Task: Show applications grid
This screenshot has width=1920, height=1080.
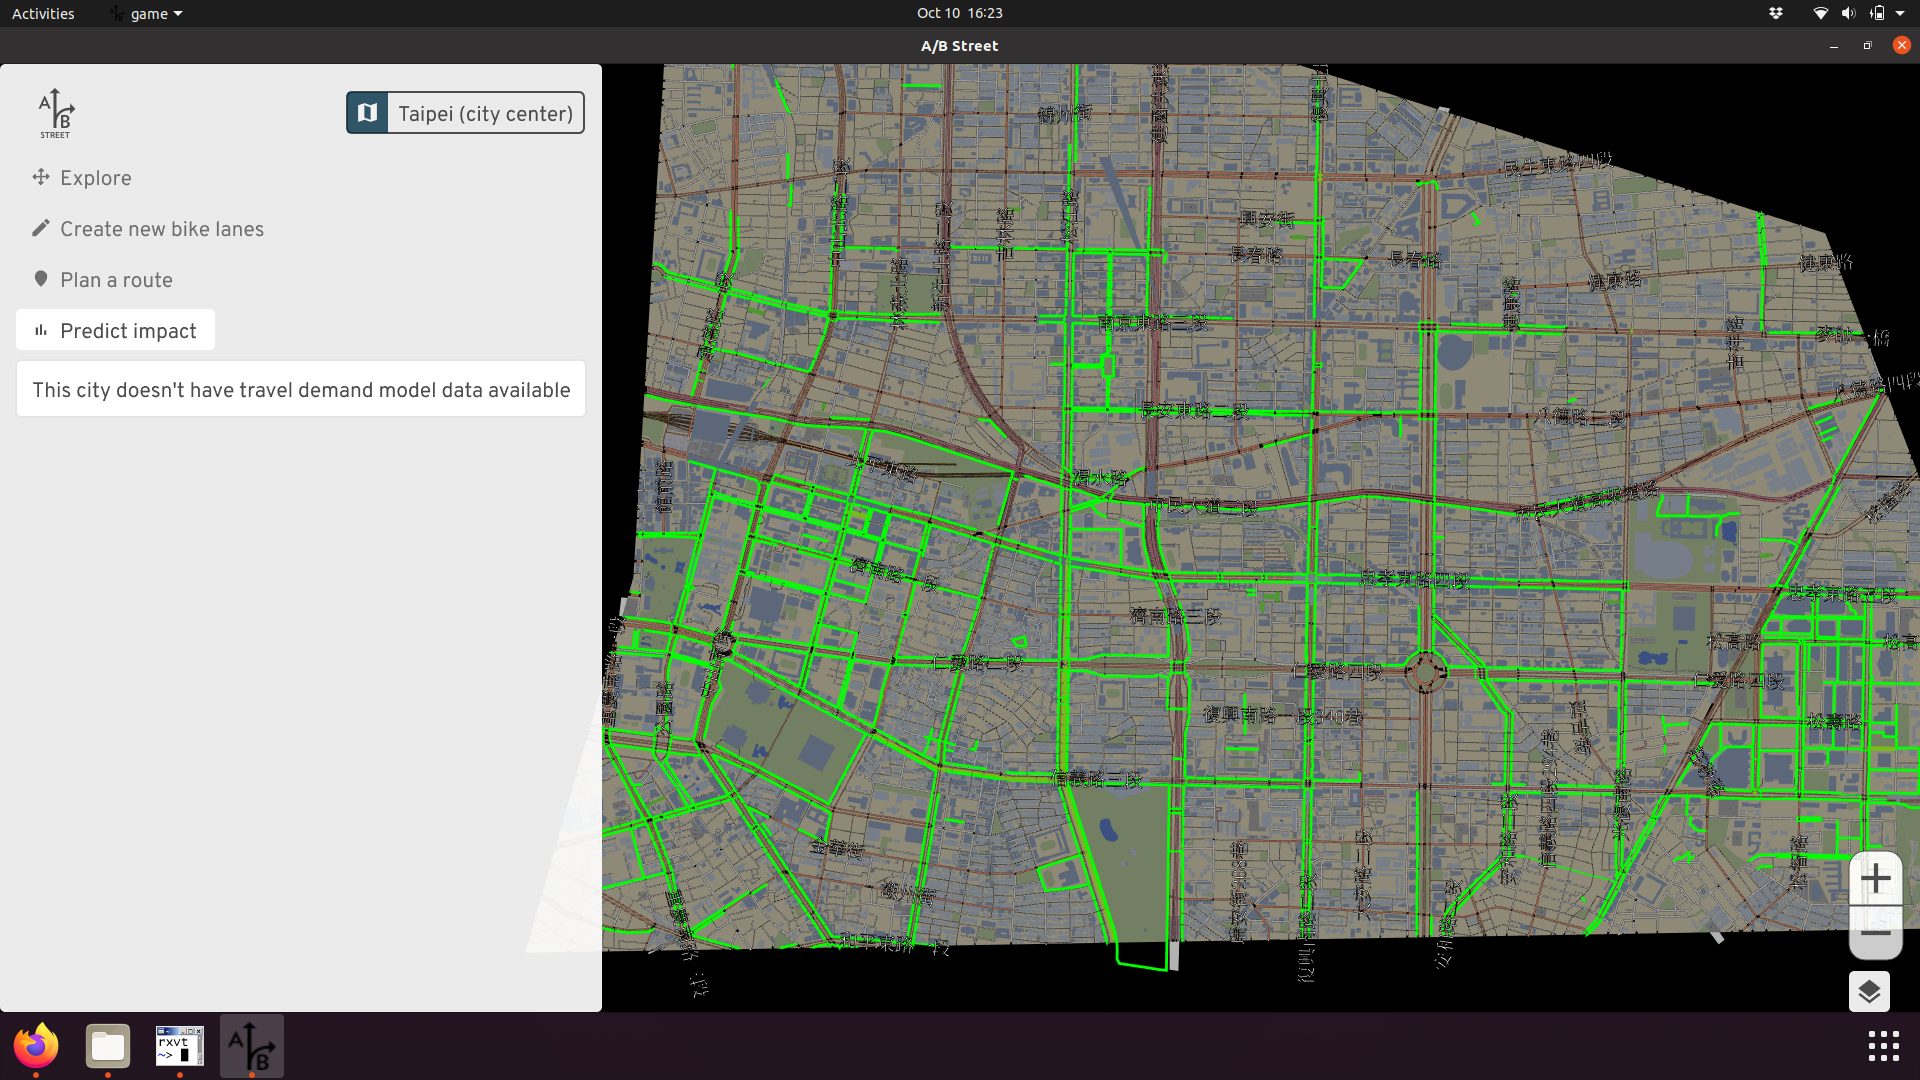Action: click(1883, 1046)
